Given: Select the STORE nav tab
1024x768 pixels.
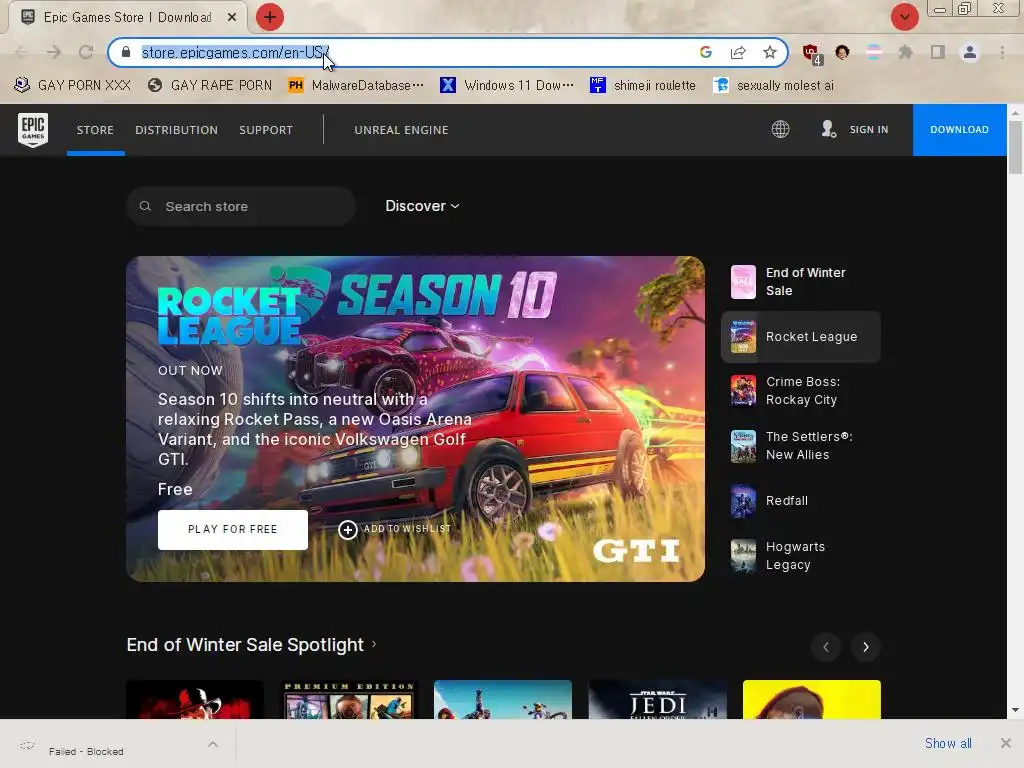Looking at the screenshot, I should tap(95, 130).
